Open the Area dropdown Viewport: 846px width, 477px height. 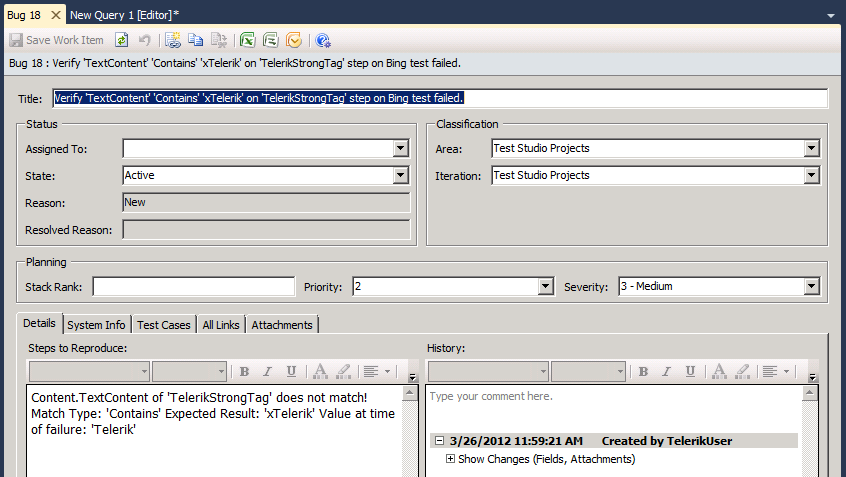coord(811,148)
